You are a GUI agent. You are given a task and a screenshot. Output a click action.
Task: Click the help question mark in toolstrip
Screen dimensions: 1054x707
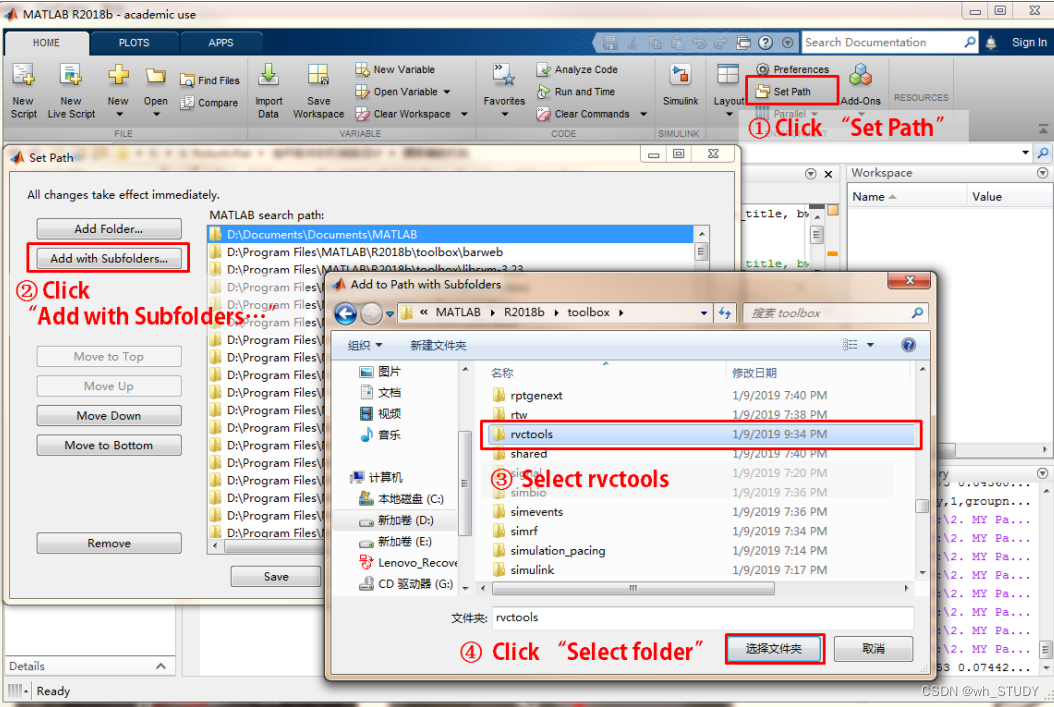pyautogui.click(x=765, y=42)
